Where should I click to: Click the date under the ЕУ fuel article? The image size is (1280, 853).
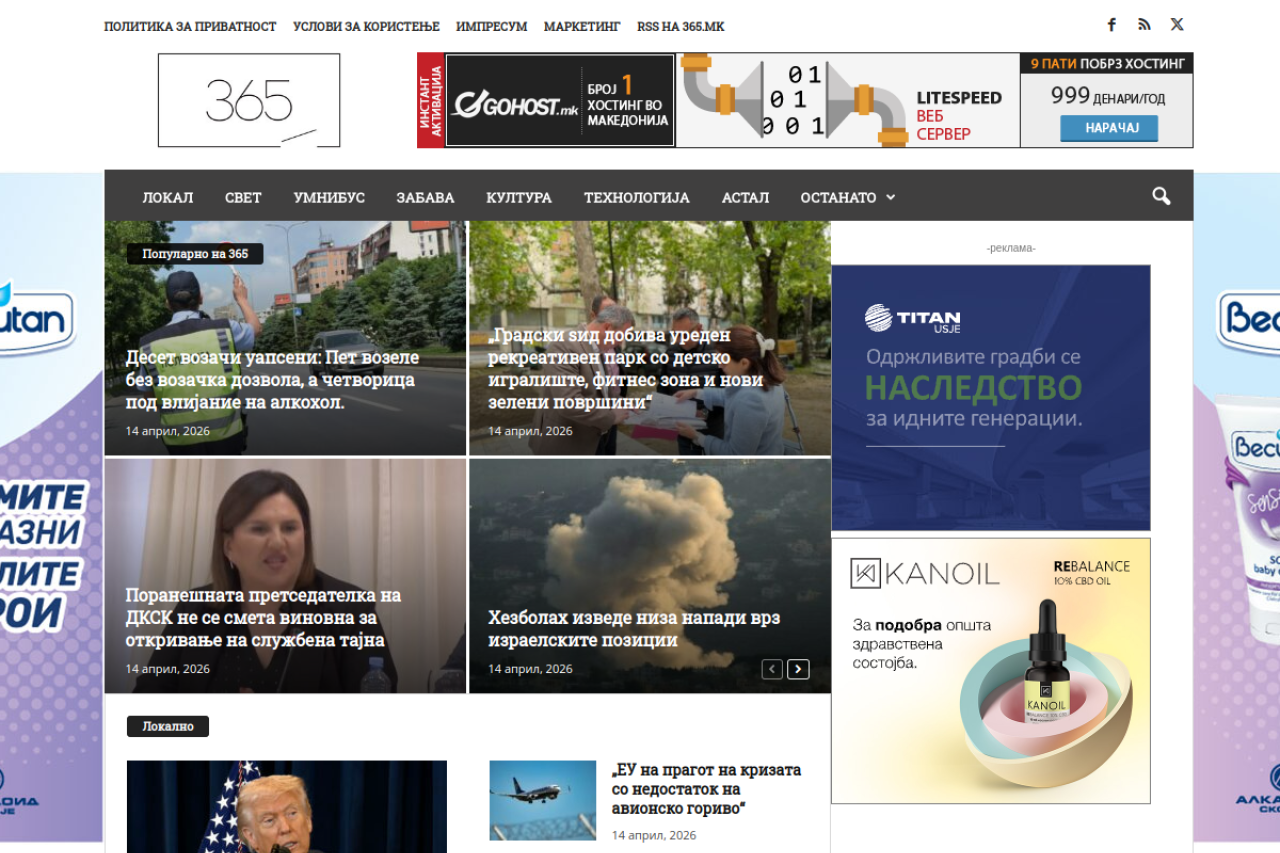[x=654, y=835]
